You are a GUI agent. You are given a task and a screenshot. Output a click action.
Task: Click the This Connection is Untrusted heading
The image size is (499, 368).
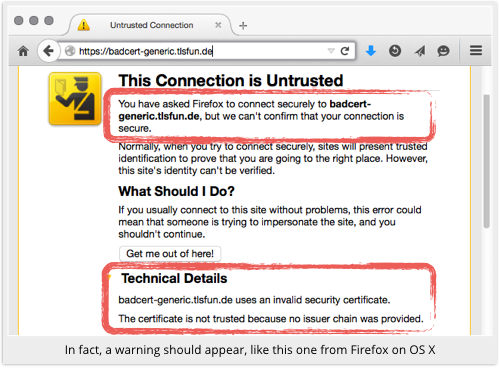click(x=231, y=81)
